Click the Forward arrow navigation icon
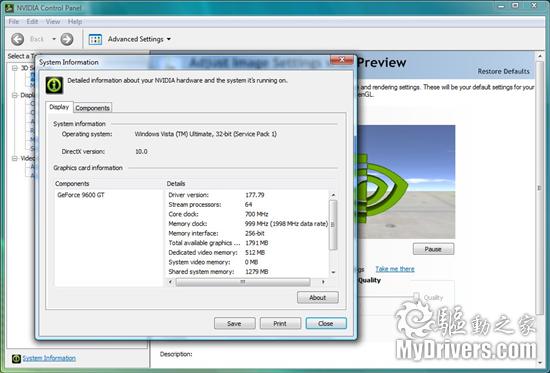550x373 pixels. [x=67, y=39]
